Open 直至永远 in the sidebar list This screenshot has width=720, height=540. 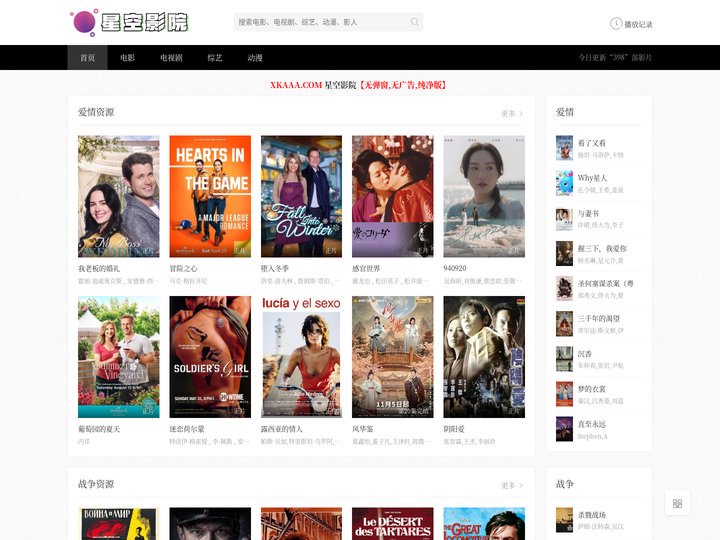(591, 424)
